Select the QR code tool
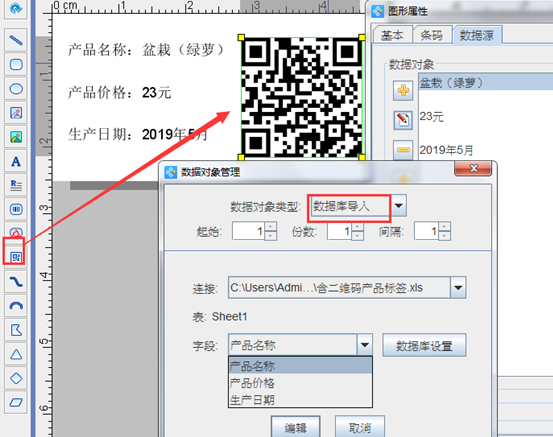Viewport: 553px width, 437px height. click(16, 257)
